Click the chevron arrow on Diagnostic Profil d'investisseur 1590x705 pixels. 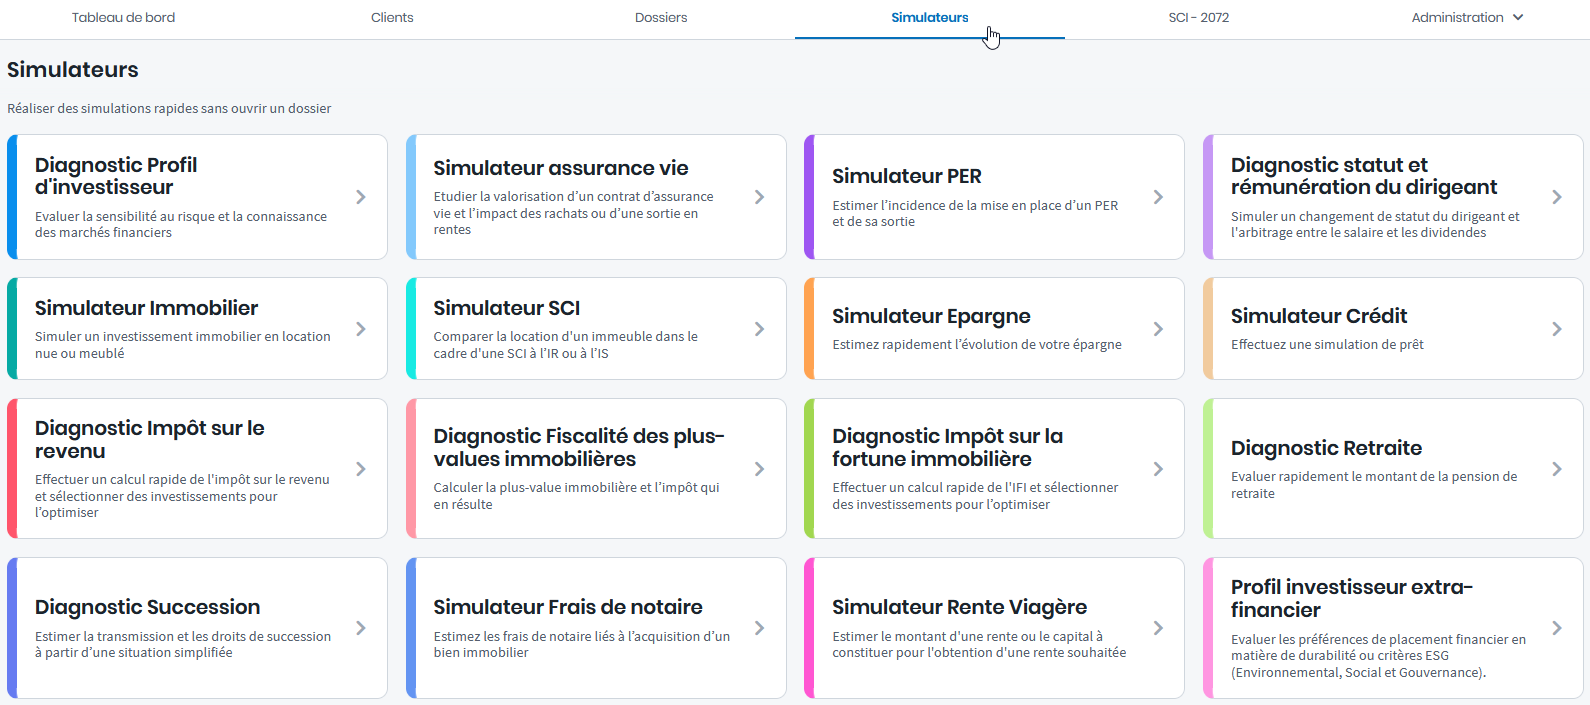[361, 197]
